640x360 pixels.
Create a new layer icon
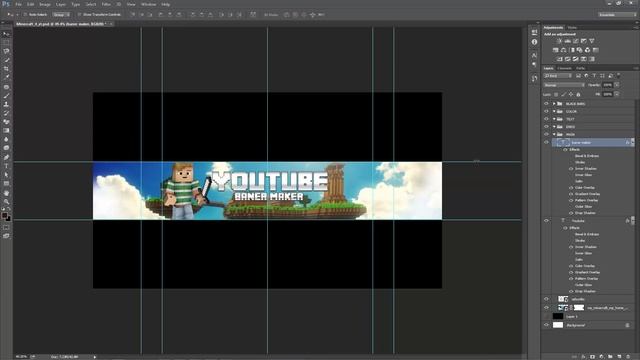click(x=619, y=357)
